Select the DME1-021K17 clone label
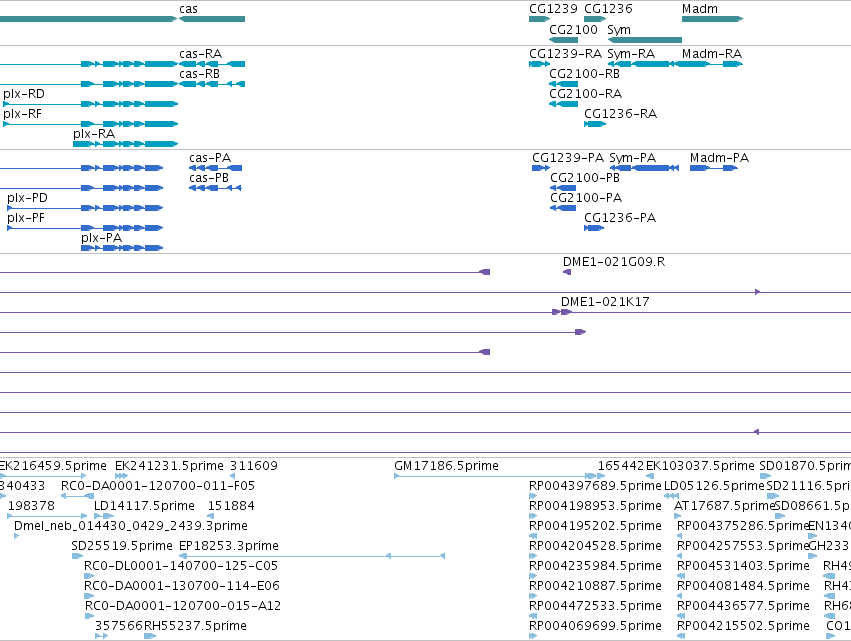 point(605,302)
